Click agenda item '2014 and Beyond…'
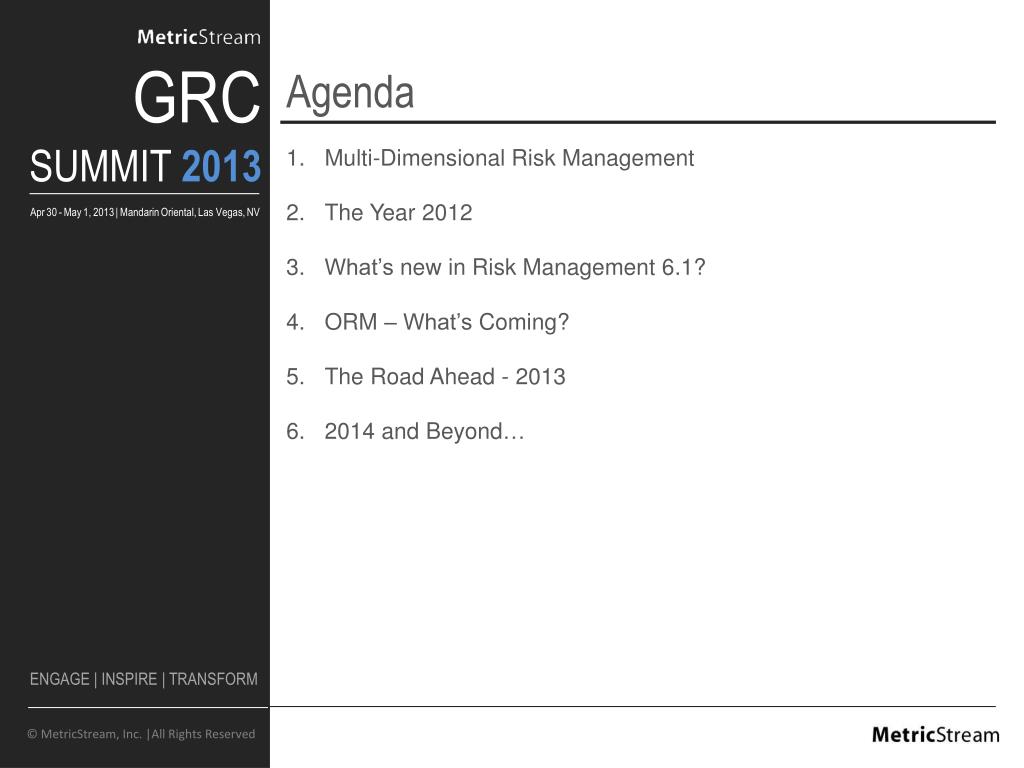 pos(424,431)
